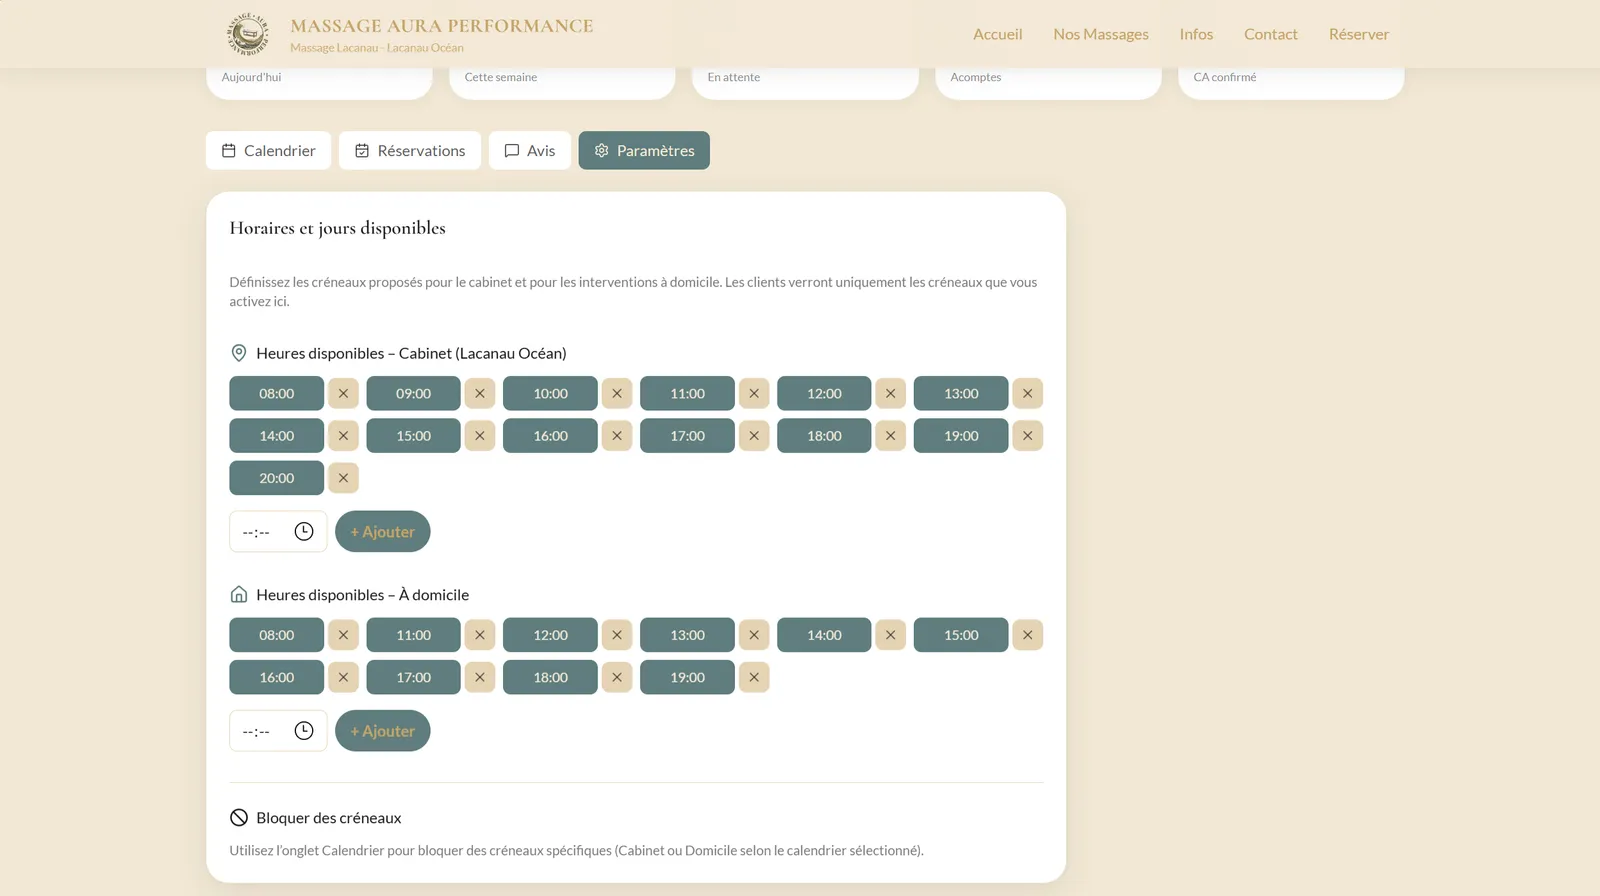Screen dimensions: 1600x896
Task: Remove the 10:00 Cabinet time slot
Action: tap(617, 394)
